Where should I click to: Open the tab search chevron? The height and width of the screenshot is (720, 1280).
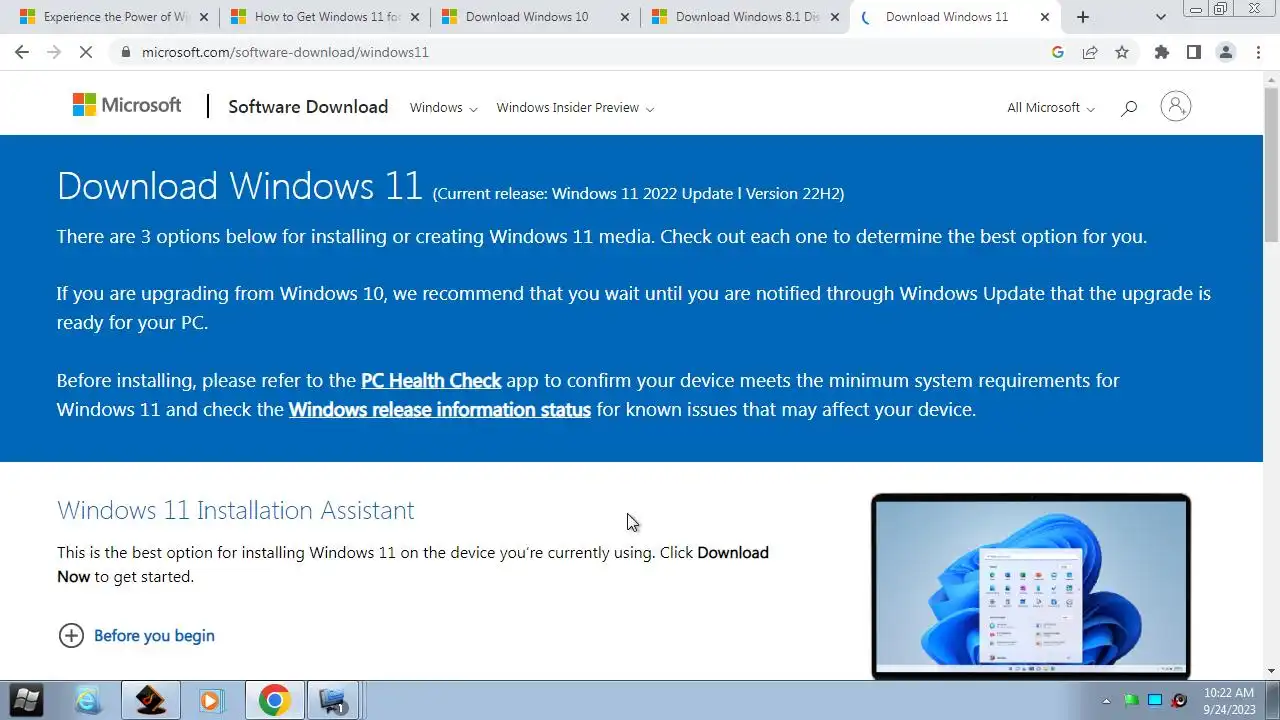1160,17
